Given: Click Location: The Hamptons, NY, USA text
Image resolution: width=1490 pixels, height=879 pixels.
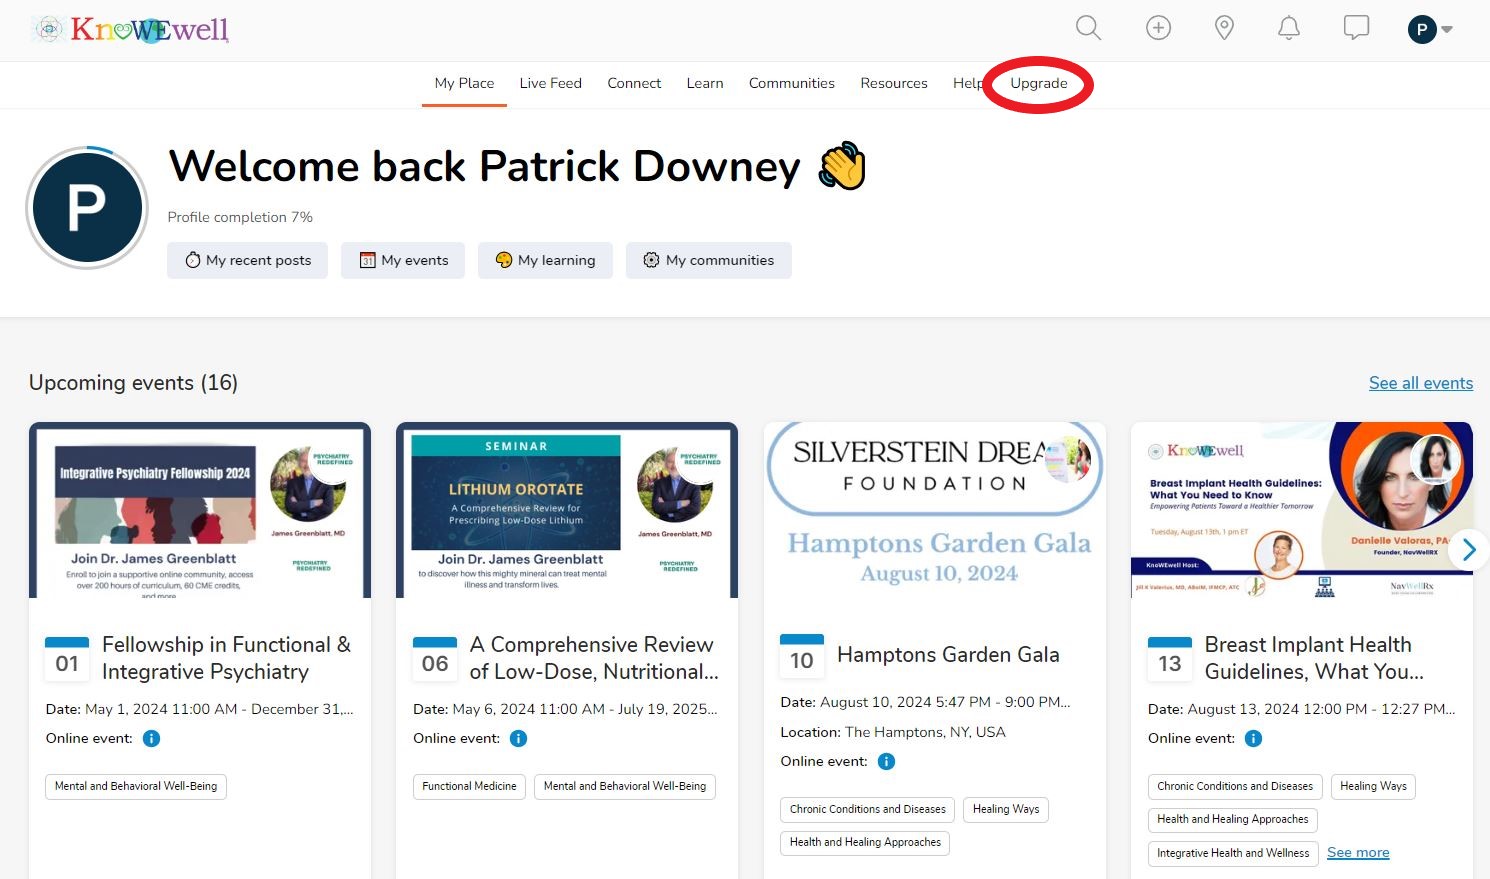Looking at the screenshot, I should pyautogui.click(x=893, y=732).
